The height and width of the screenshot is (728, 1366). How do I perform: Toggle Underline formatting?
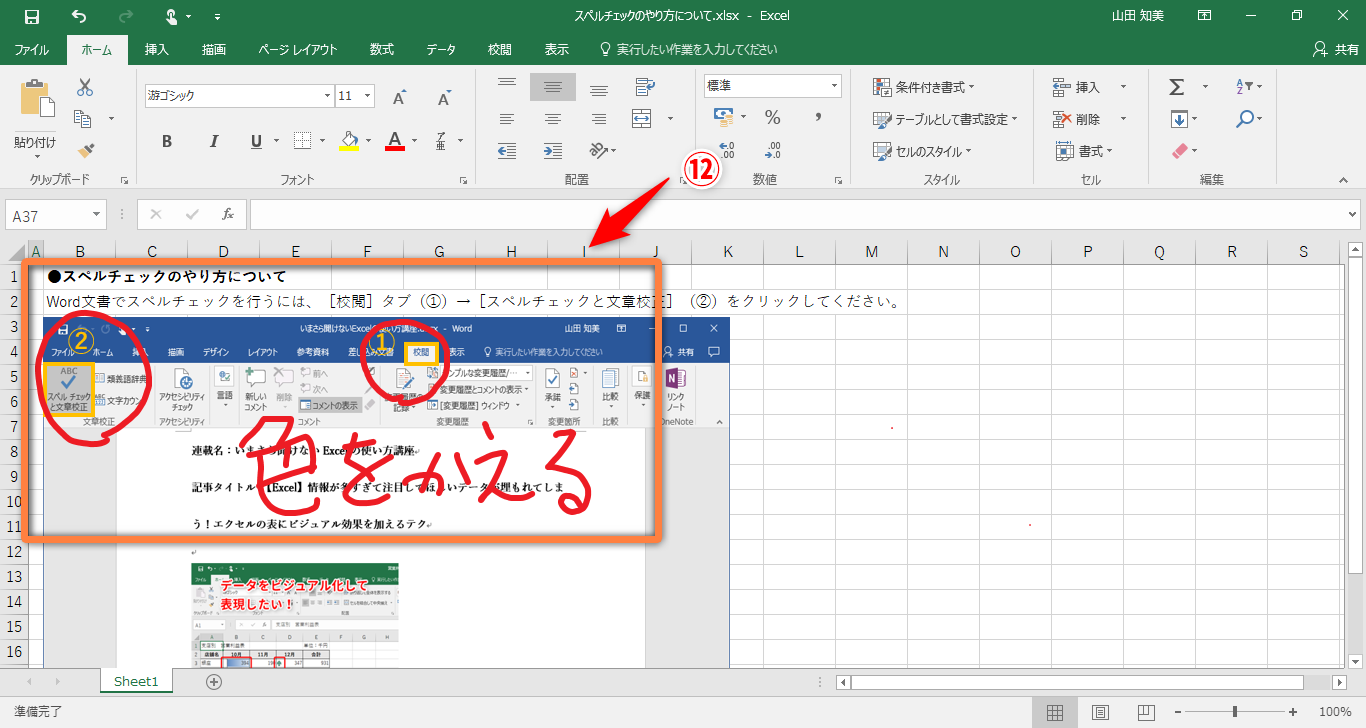coord(256,141)
